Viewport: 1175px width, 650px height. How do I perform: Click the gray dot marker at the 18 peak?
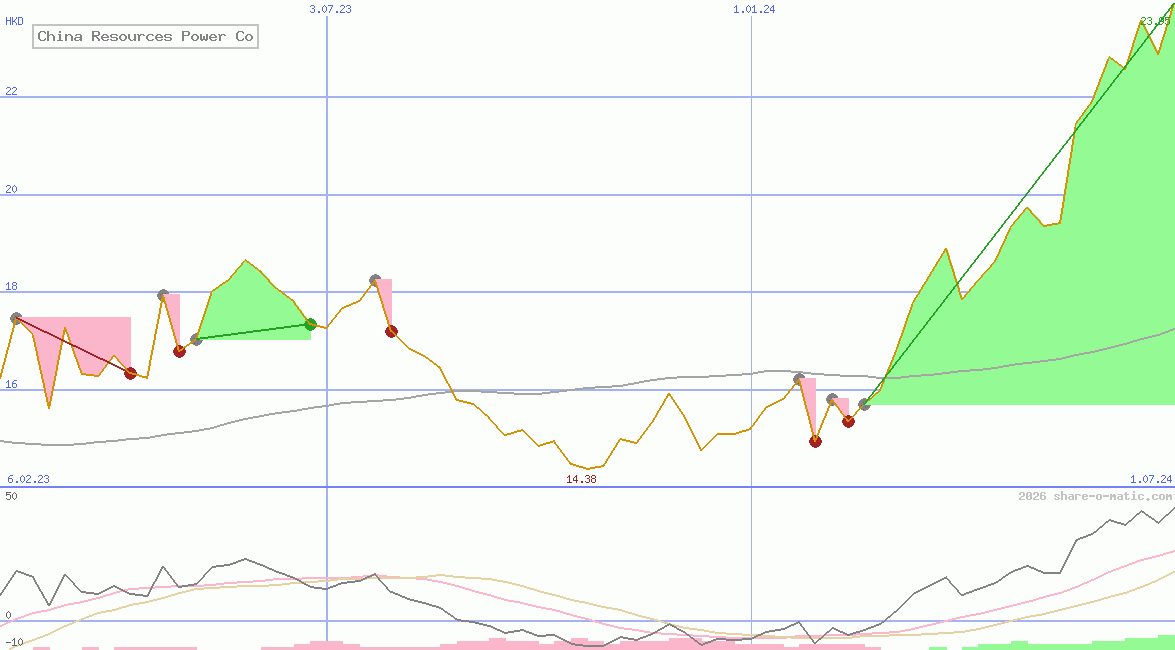pos(162,294)
